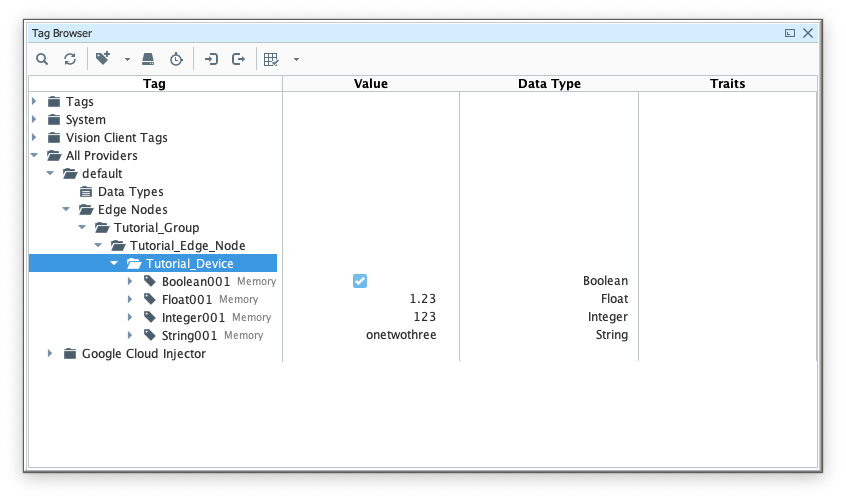Screen dimensions: 846x500
Task: Expand the Vision Client Tags folder
Action: (34, 137)
